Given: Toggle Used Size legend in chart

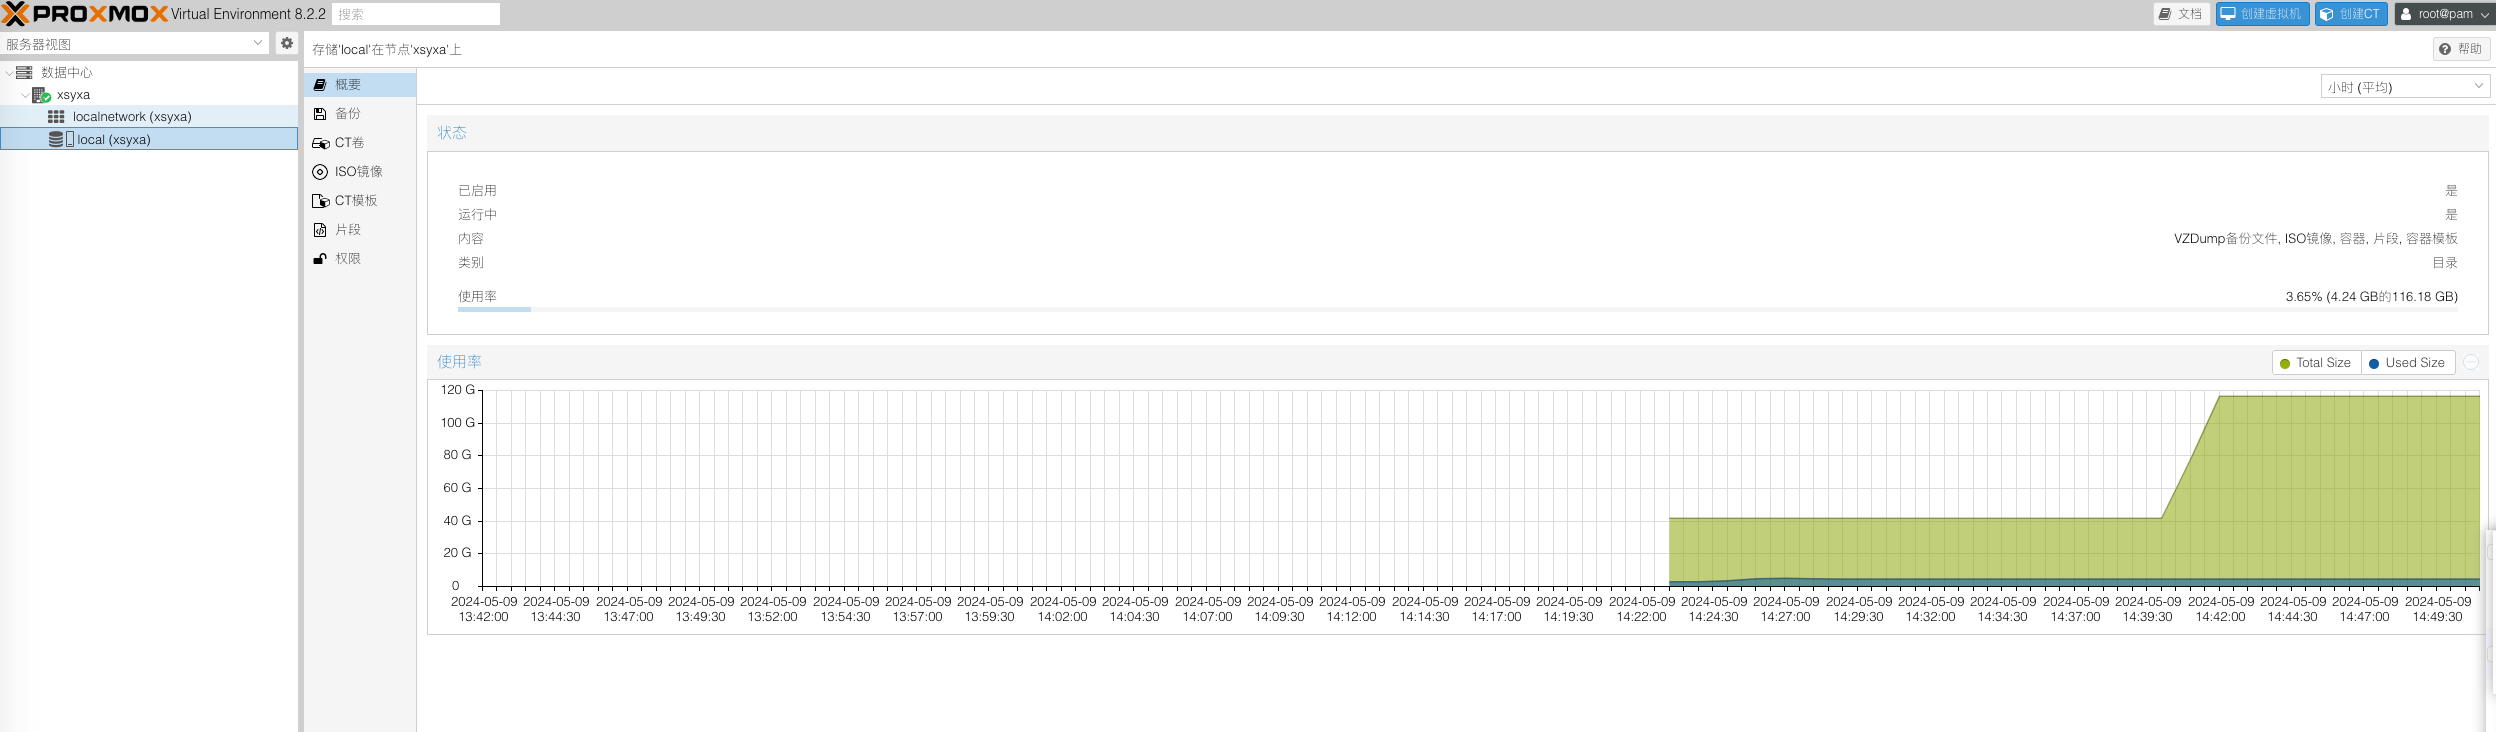Looking at the screenshot, I should click(2406, 363).
